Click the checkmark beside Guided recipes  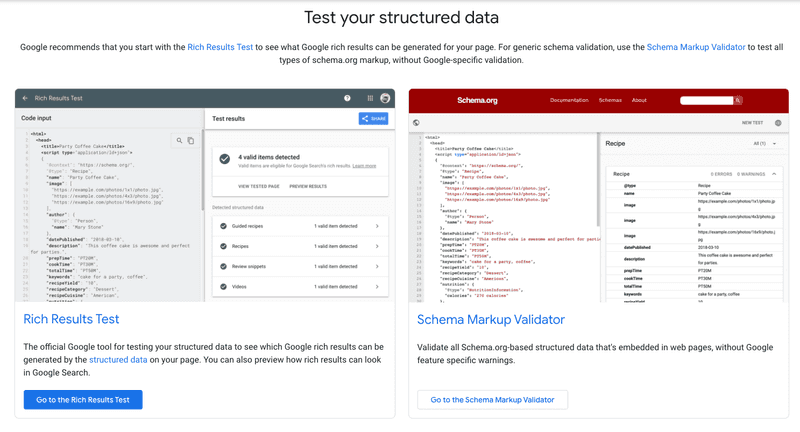[x=223, y=226]
